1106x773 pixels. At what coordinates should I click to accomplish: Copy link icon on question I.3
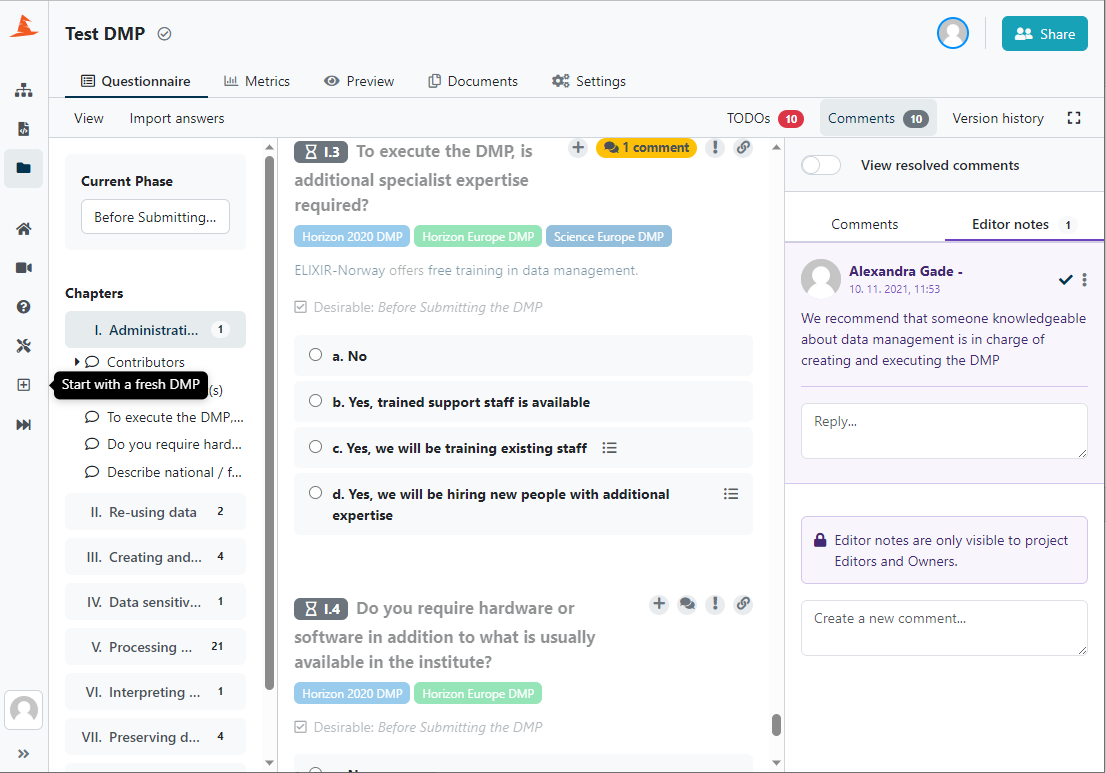click(x=743, y=147)
